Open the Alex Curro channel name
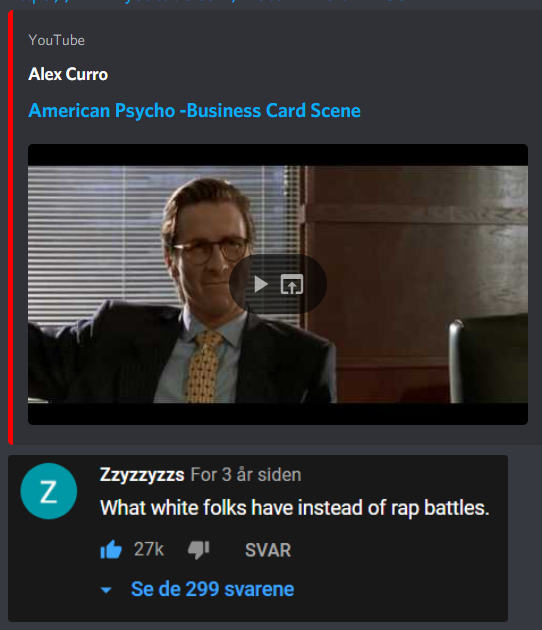Image resolution: width=542 pixels, height=630 pixels. pos(68,74)
